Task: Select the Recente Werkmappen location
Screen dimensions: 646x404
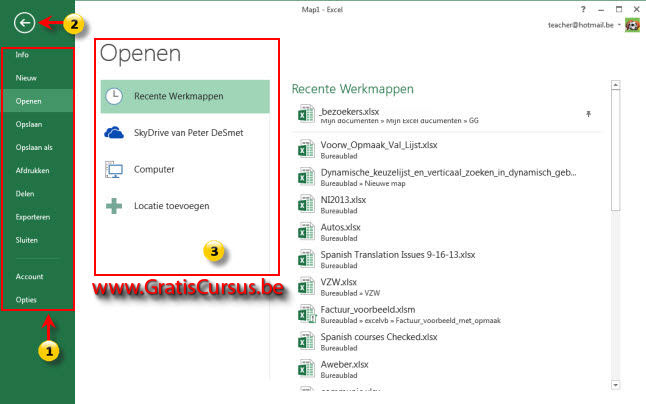Action: click(x=185, y=96)
